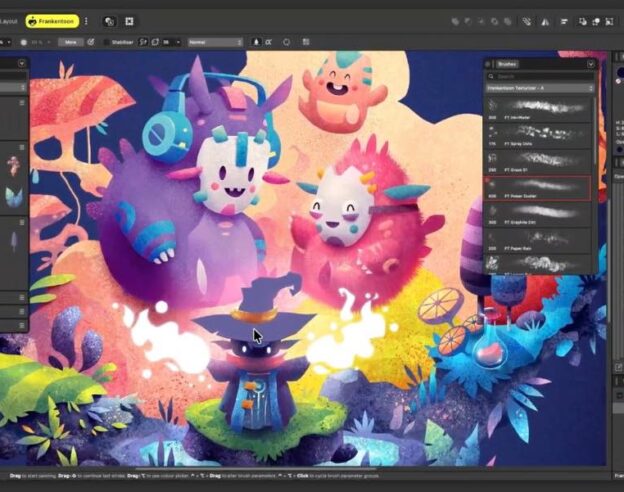Select the window stabiliser mode icon

coord(155,42)
